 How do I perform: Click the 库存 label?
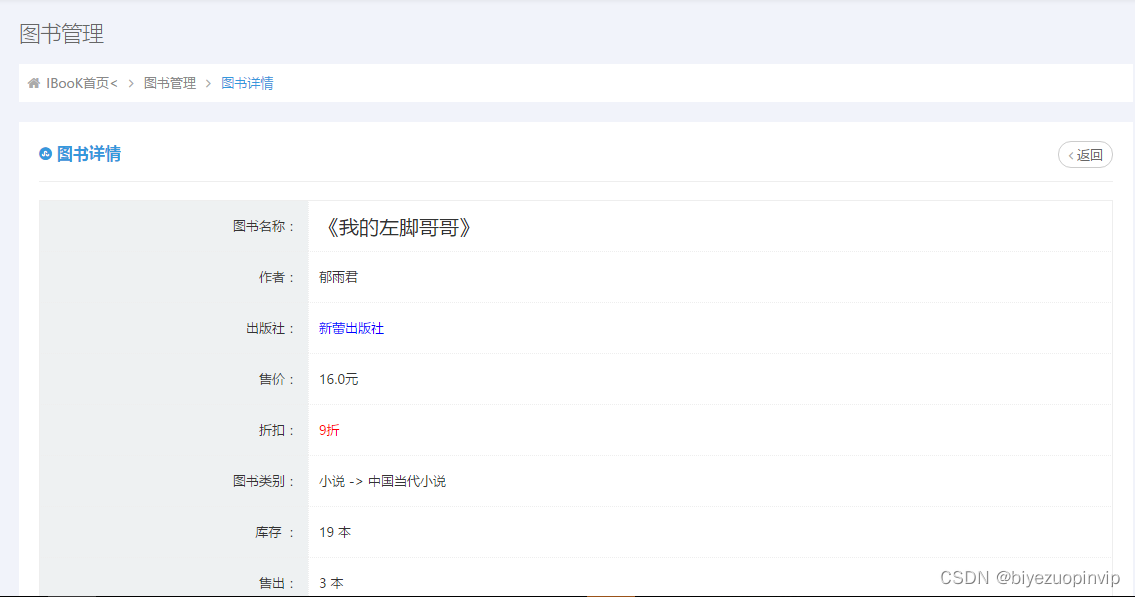click(275, 533)
